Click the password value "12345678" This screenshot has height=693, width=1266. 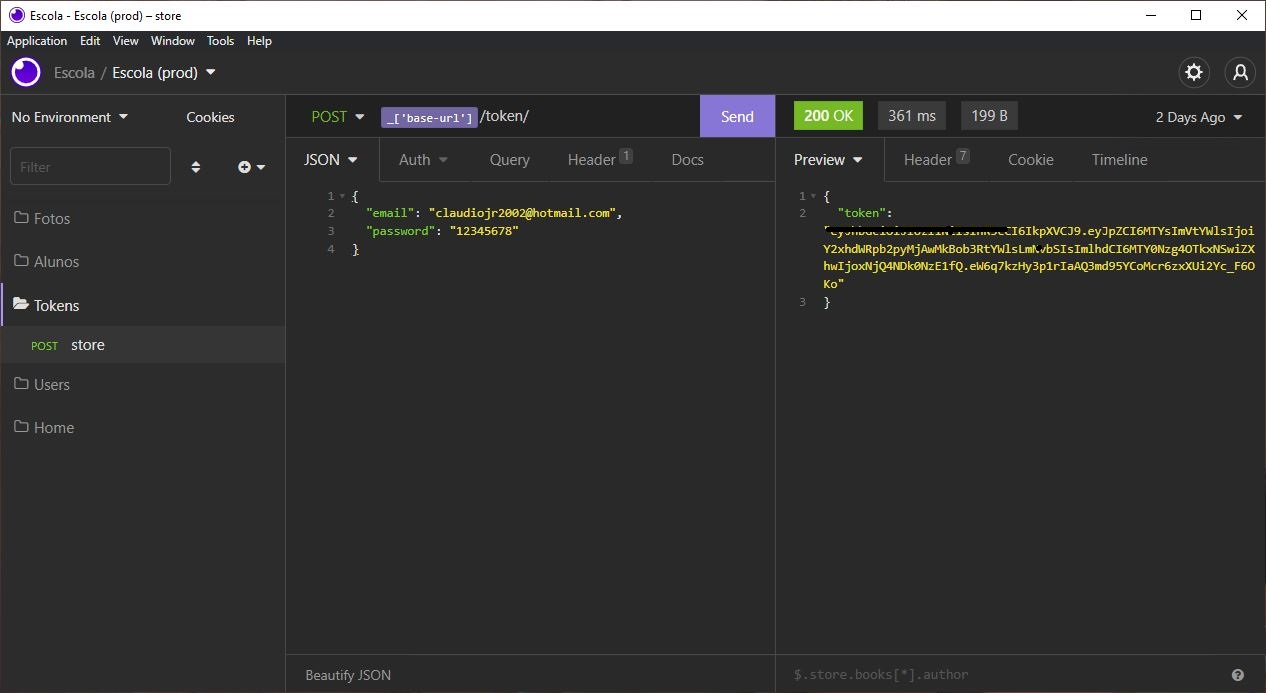tap(484, 231)
